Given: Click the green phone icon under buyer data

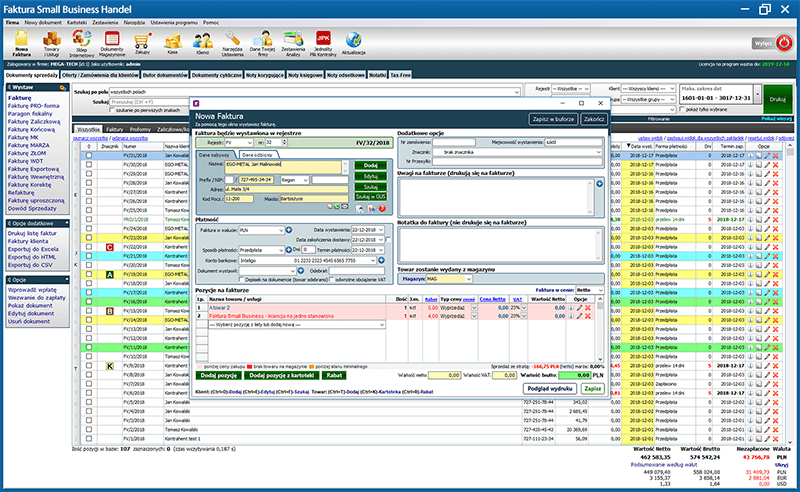Looking at the screenshot, I should click(337, 207).
